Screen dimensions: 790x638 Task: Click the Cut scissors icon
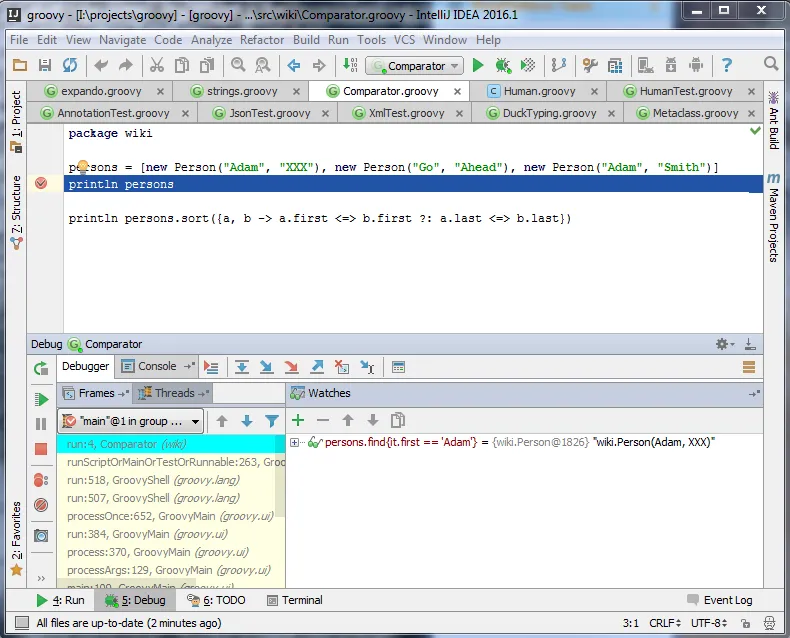pos(157,65)
